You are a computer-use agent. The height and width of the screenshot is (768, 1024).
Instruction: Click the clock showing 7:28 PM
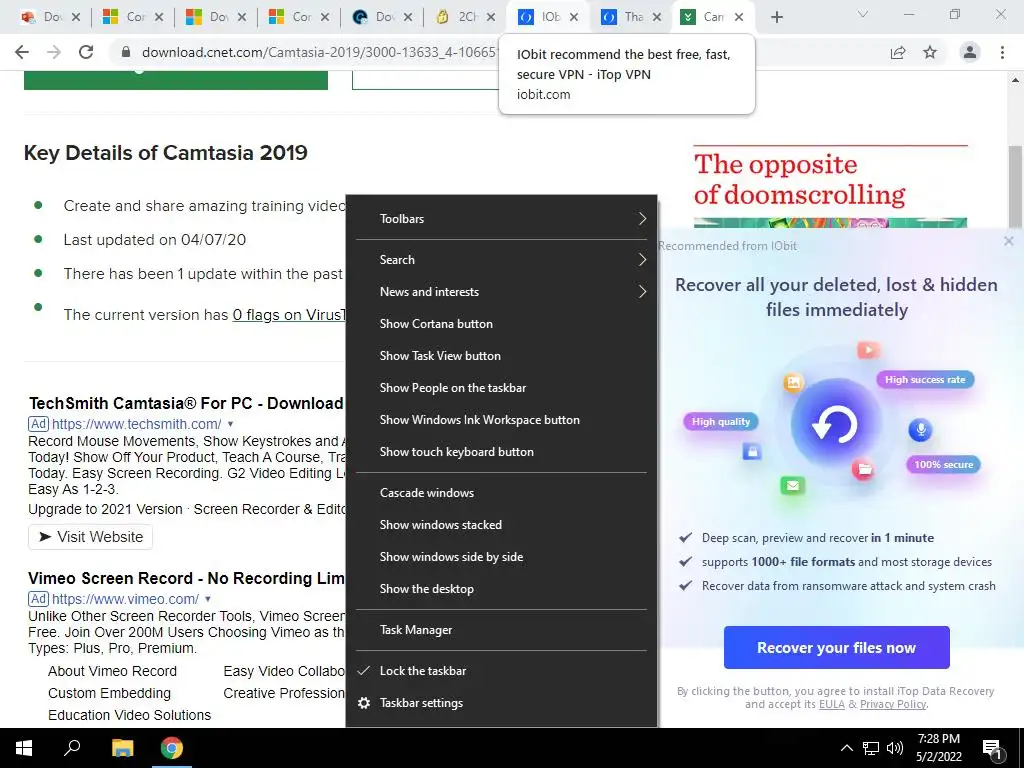938,739
